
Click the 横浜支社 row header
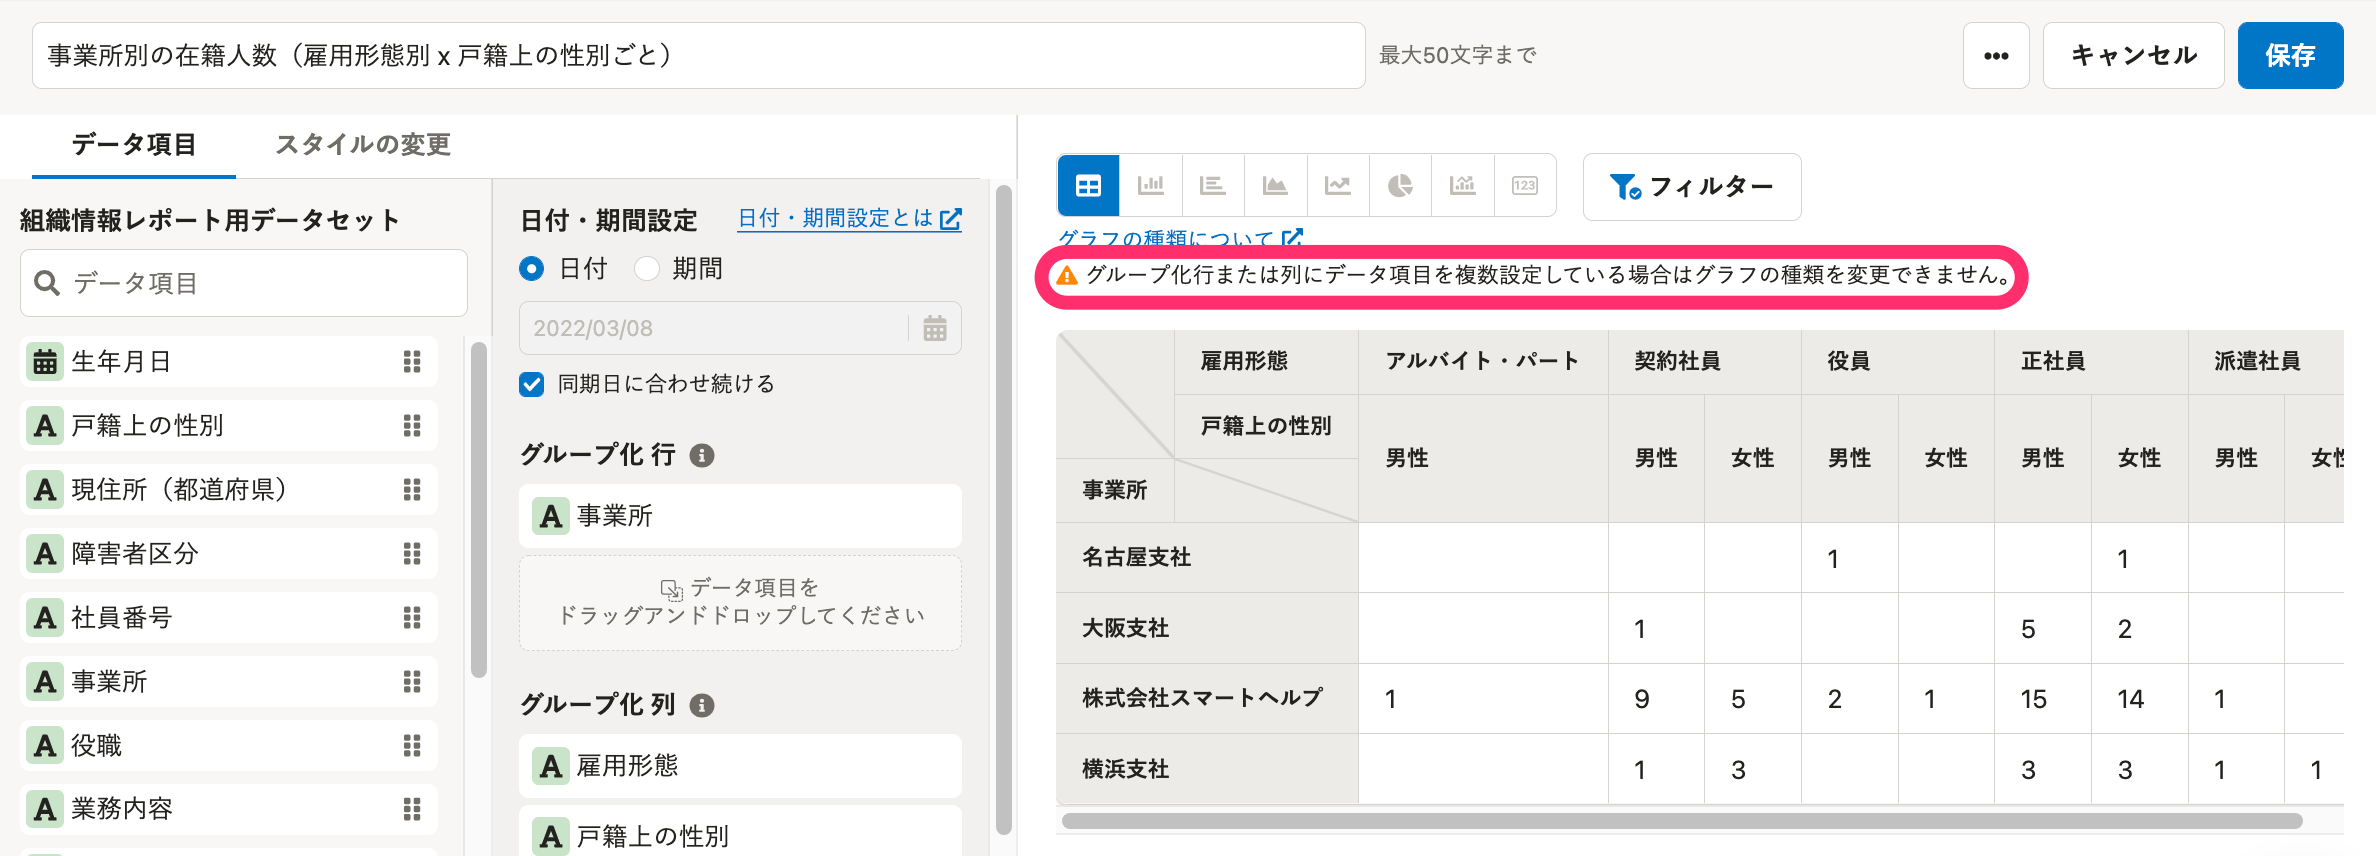[x=1207, y=769]
